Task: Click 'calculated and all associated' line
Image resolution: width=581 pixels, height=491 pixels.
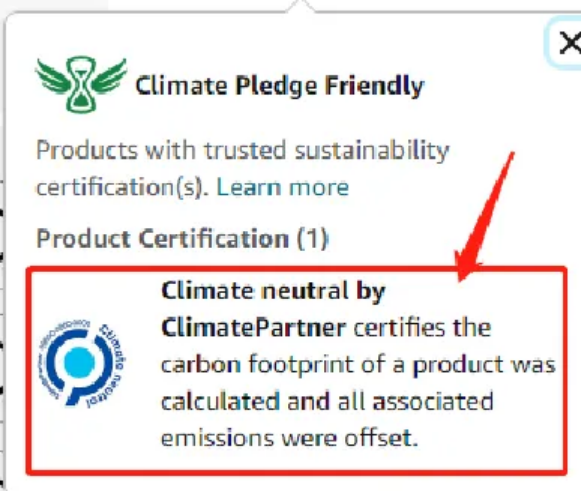Action: tap(327, 401)
